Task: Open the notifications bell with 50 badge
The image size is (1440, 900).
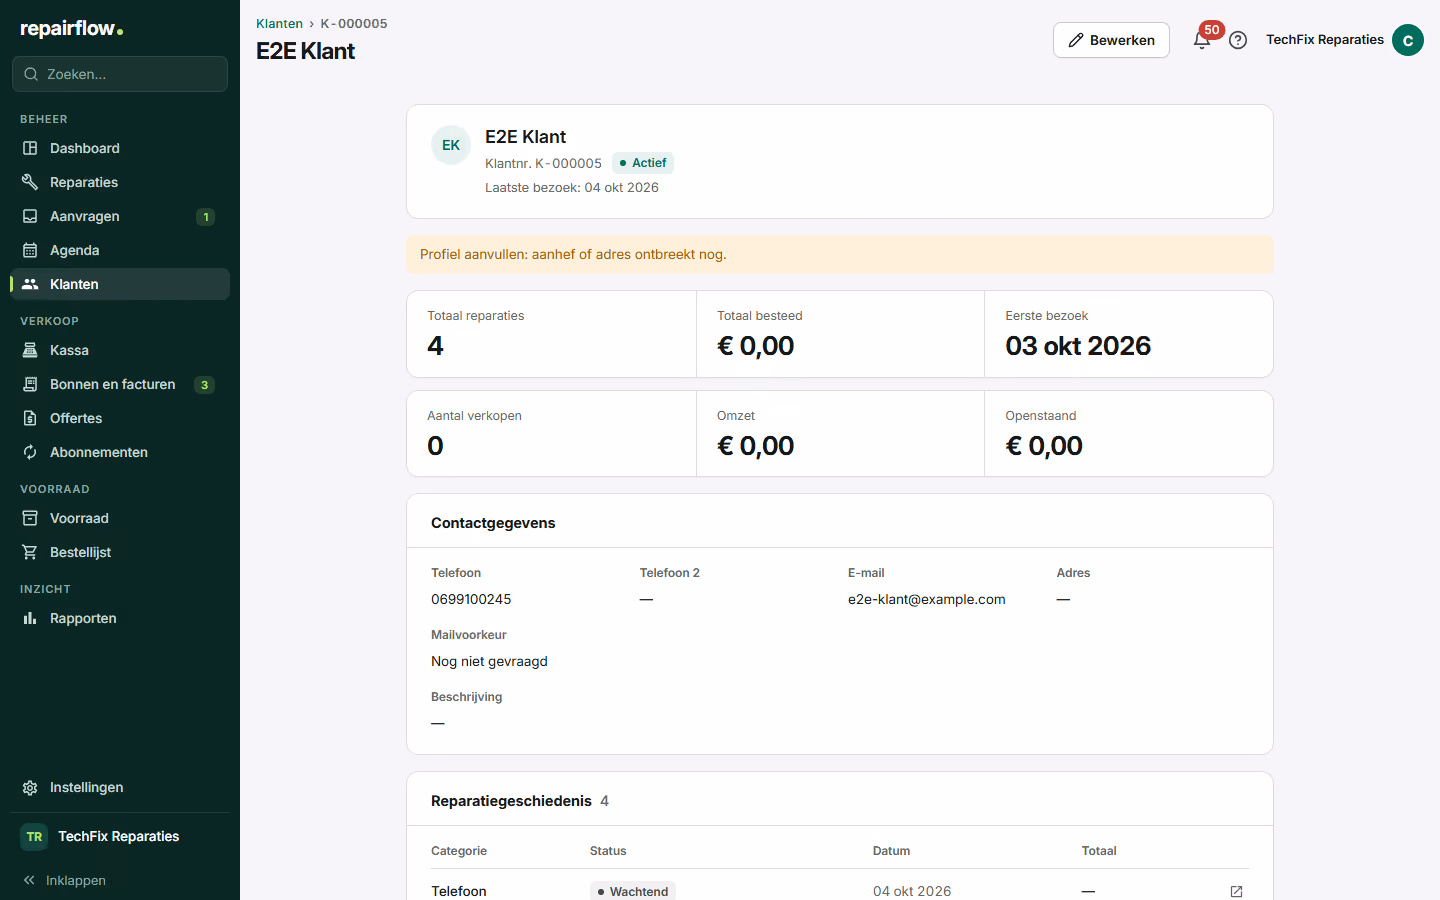Action: tap(1203, 40)
